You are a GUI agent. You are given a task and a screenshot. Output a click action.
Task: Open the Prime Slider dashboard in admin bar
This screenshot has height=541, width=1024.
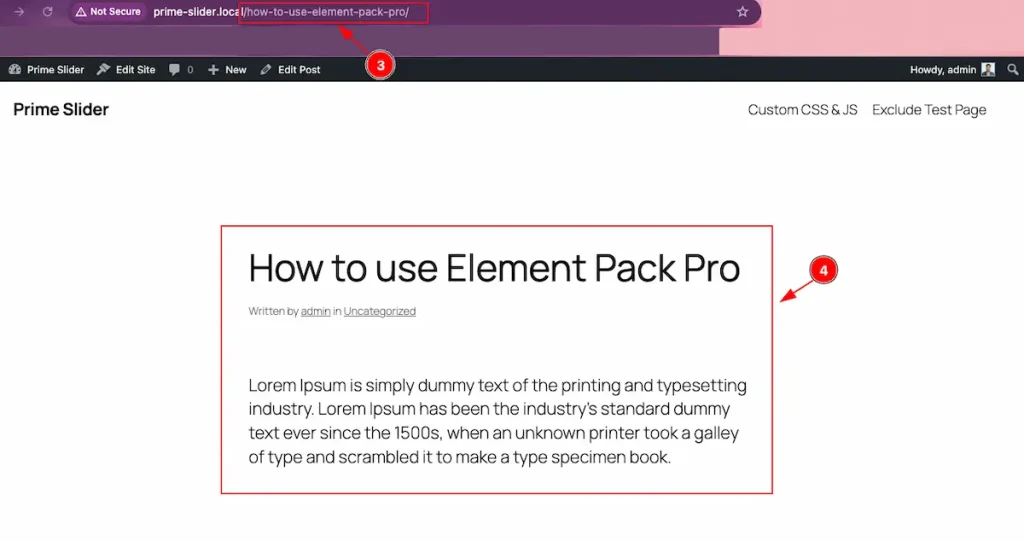click(46, 70)
